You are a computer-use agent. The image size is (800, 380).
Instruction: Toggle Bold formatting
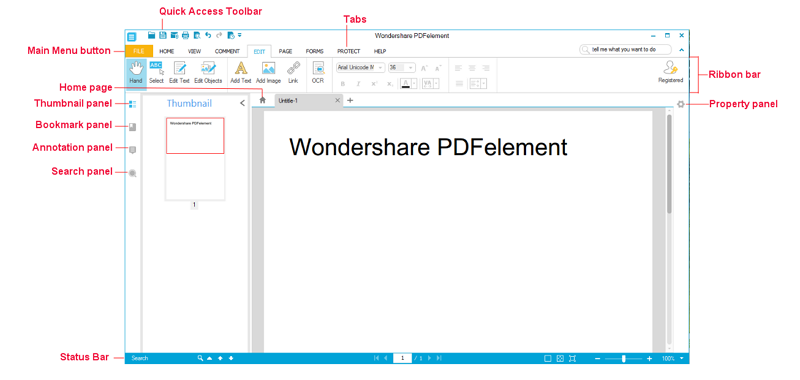[343, 84]
